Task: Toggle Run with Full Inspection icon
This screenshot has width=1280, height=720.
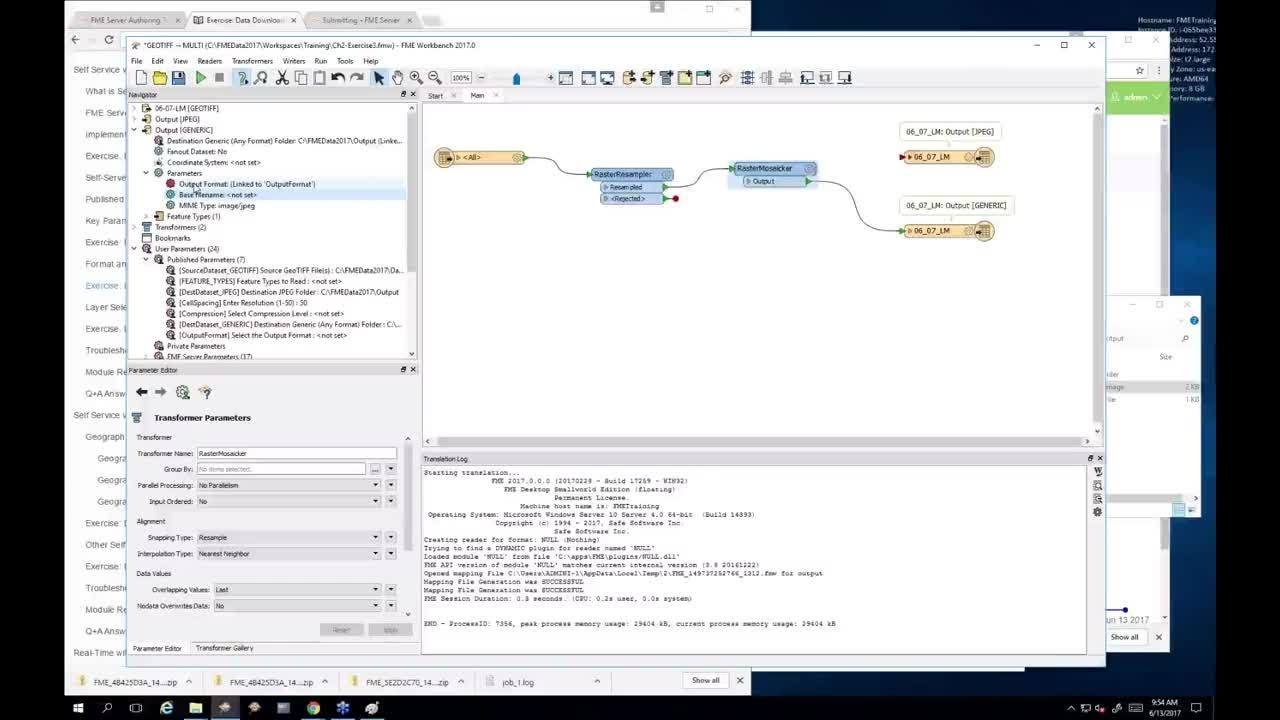Action: point(260,78)
